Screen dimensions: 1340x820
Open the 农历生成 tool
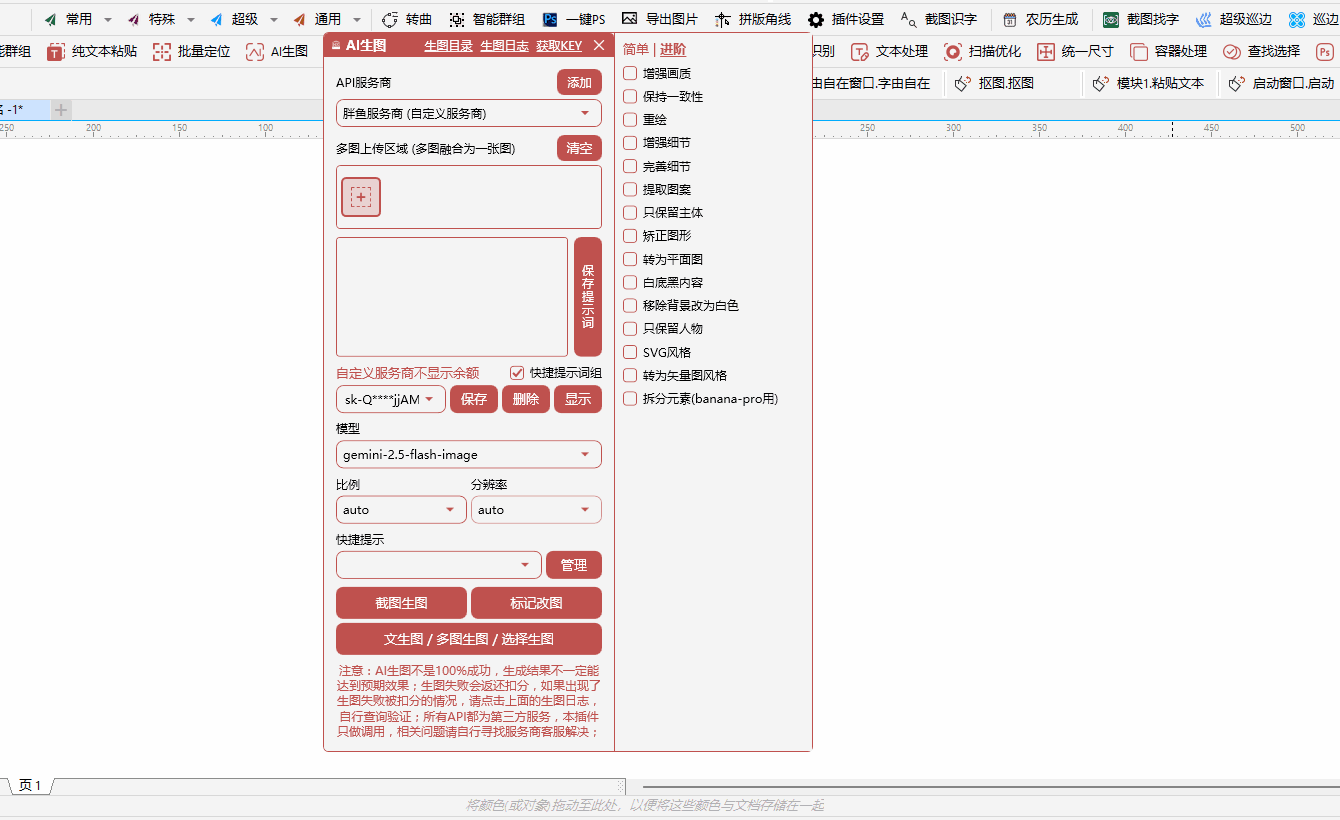pos(1044,19)
